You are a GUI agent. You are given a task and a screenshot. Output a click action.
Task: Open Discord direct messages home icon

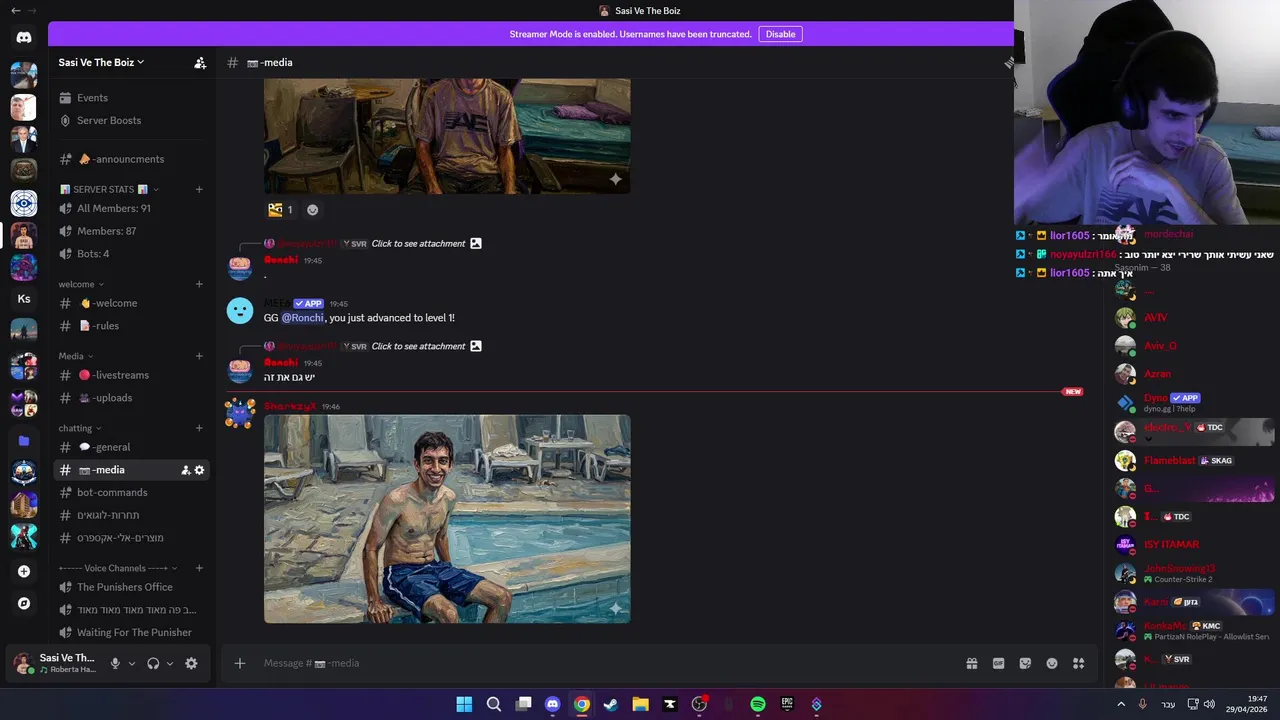24,38
